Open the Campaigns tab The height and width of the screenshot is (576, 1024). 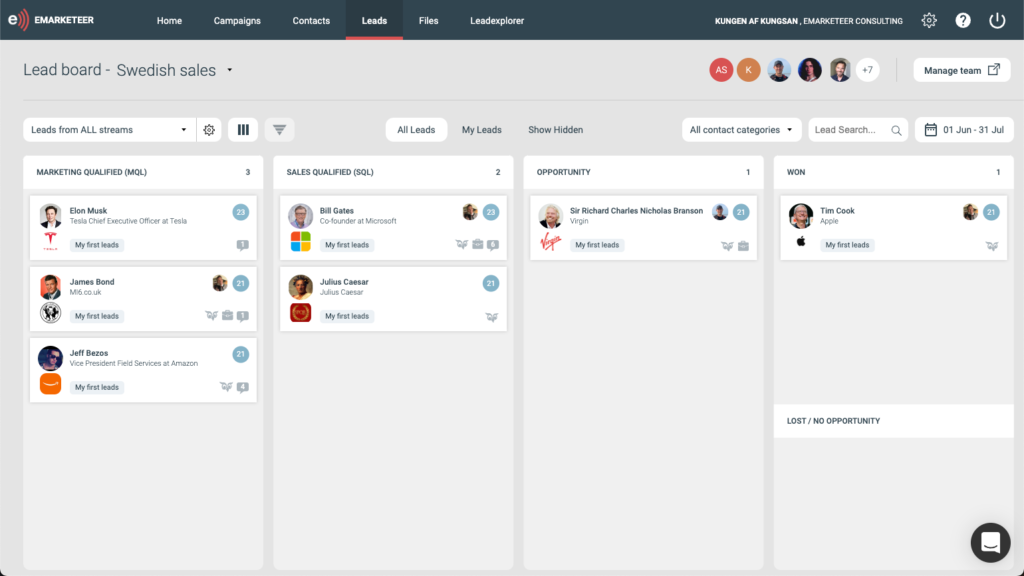[x=237, y=20]
